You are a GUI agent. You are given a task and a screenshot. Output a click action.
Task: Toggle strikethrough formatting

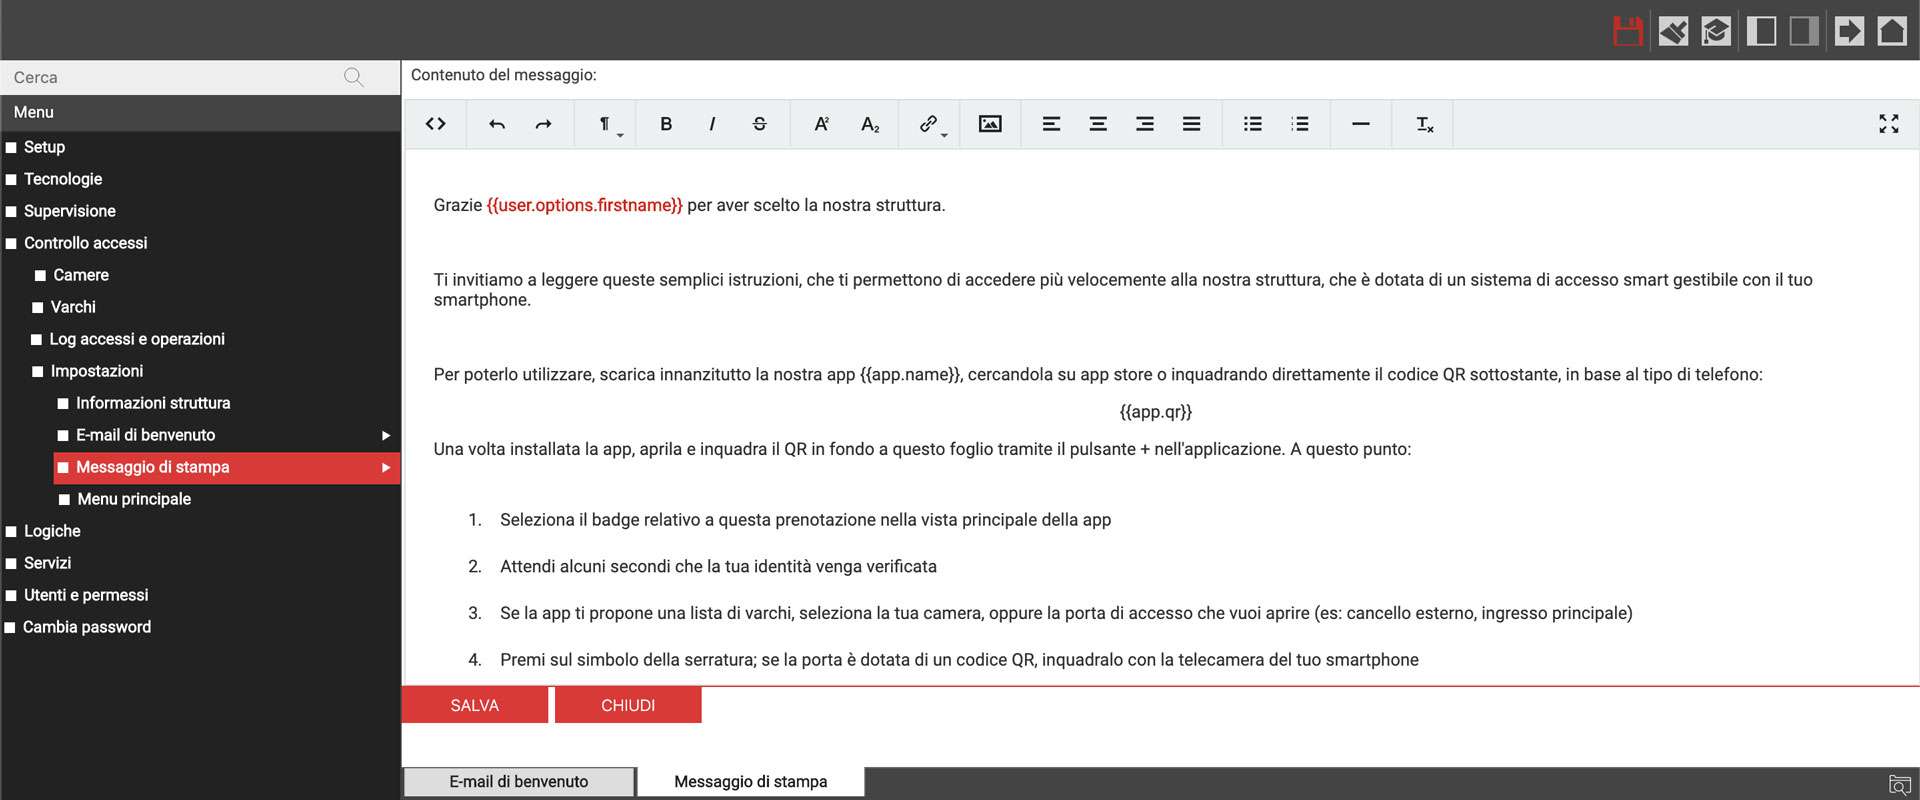(759, 124)
